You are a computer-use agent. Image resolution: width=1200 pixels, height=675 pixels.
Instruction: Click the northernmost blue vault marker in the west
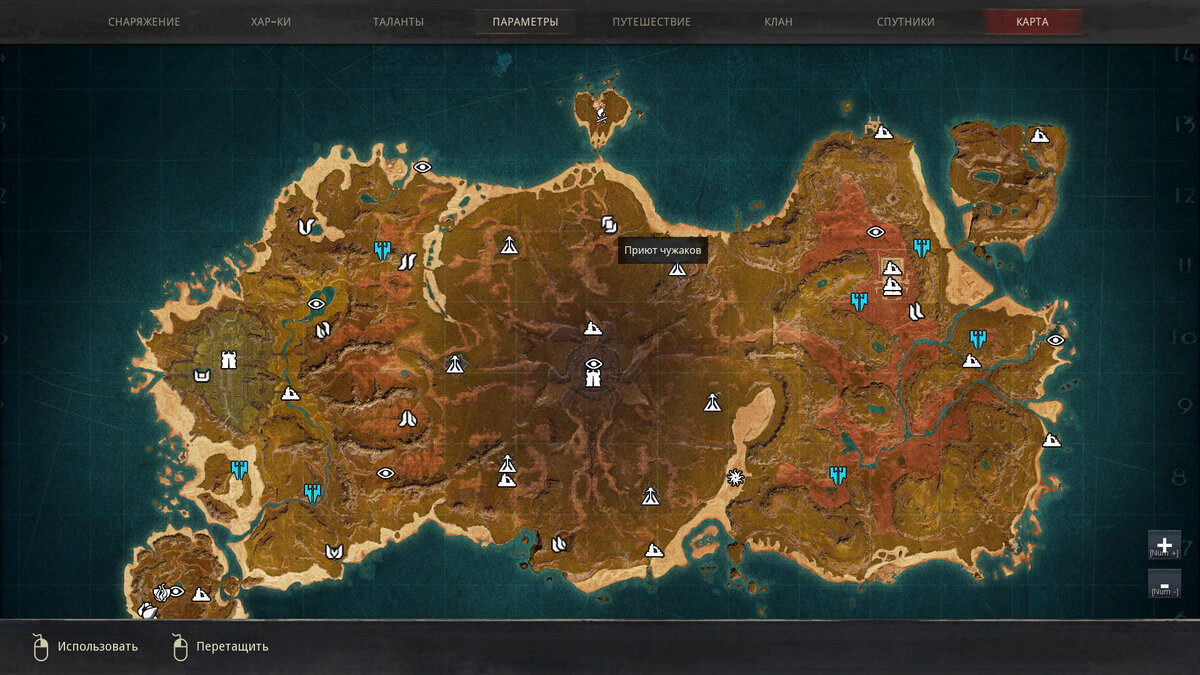pyautogui.click(x=382, y=250)
